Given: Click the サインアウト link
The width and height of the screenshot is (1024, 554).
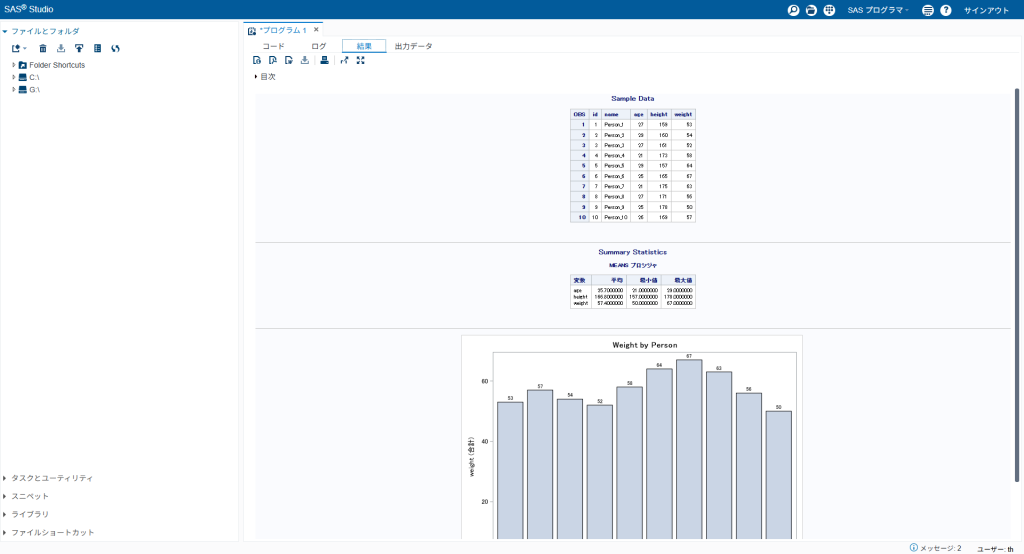Looking at the screenshot, I should click(986, 10).
